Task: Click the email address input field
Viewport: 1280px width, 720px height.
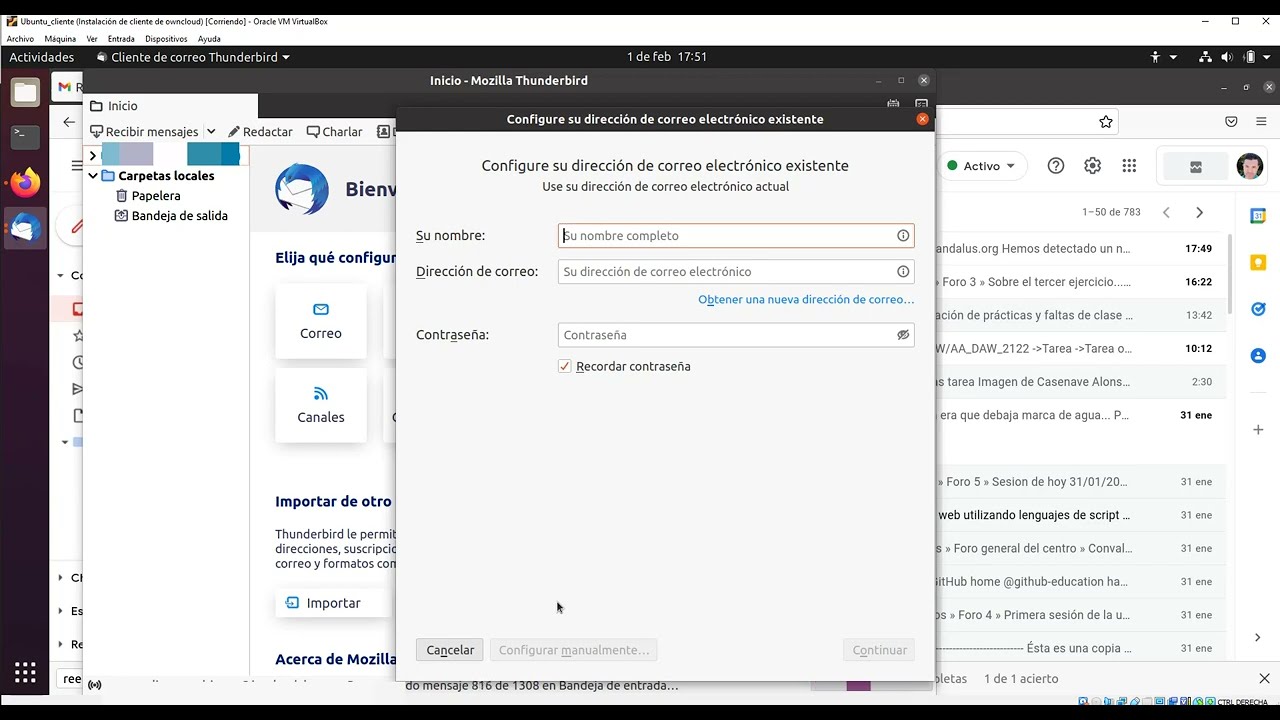Action: click(736, 272)
